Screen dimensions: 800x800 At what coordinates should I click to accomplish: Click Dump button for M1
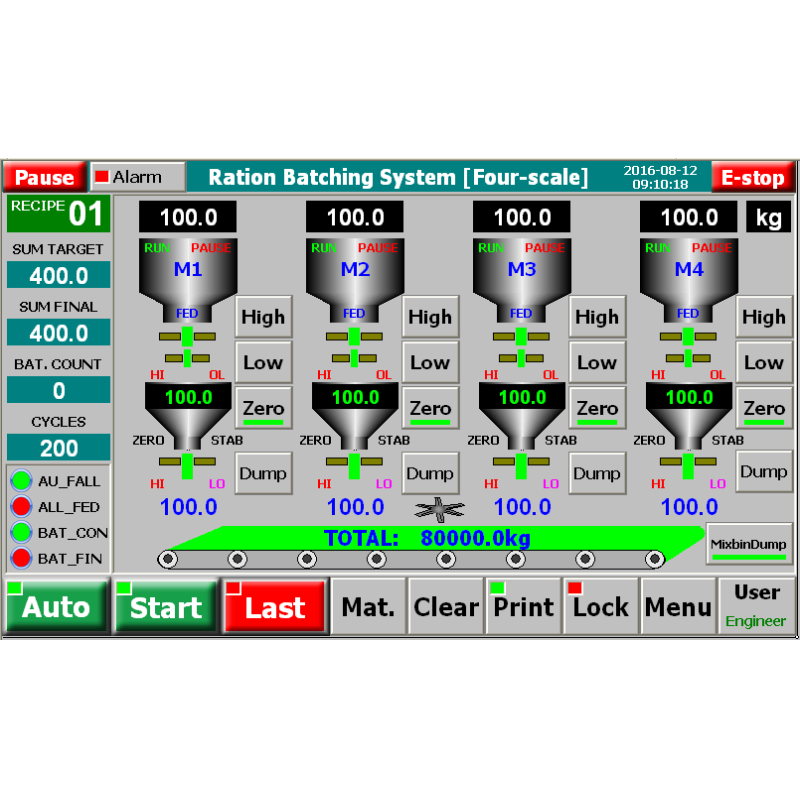263,473
